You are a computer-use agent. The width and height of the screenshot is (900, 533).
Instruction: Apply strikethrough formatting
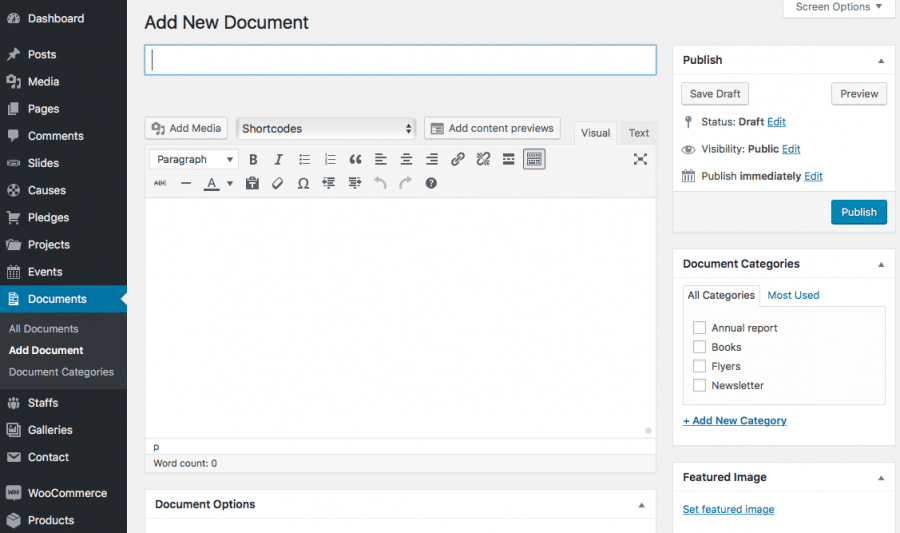(x=160, y=184)
